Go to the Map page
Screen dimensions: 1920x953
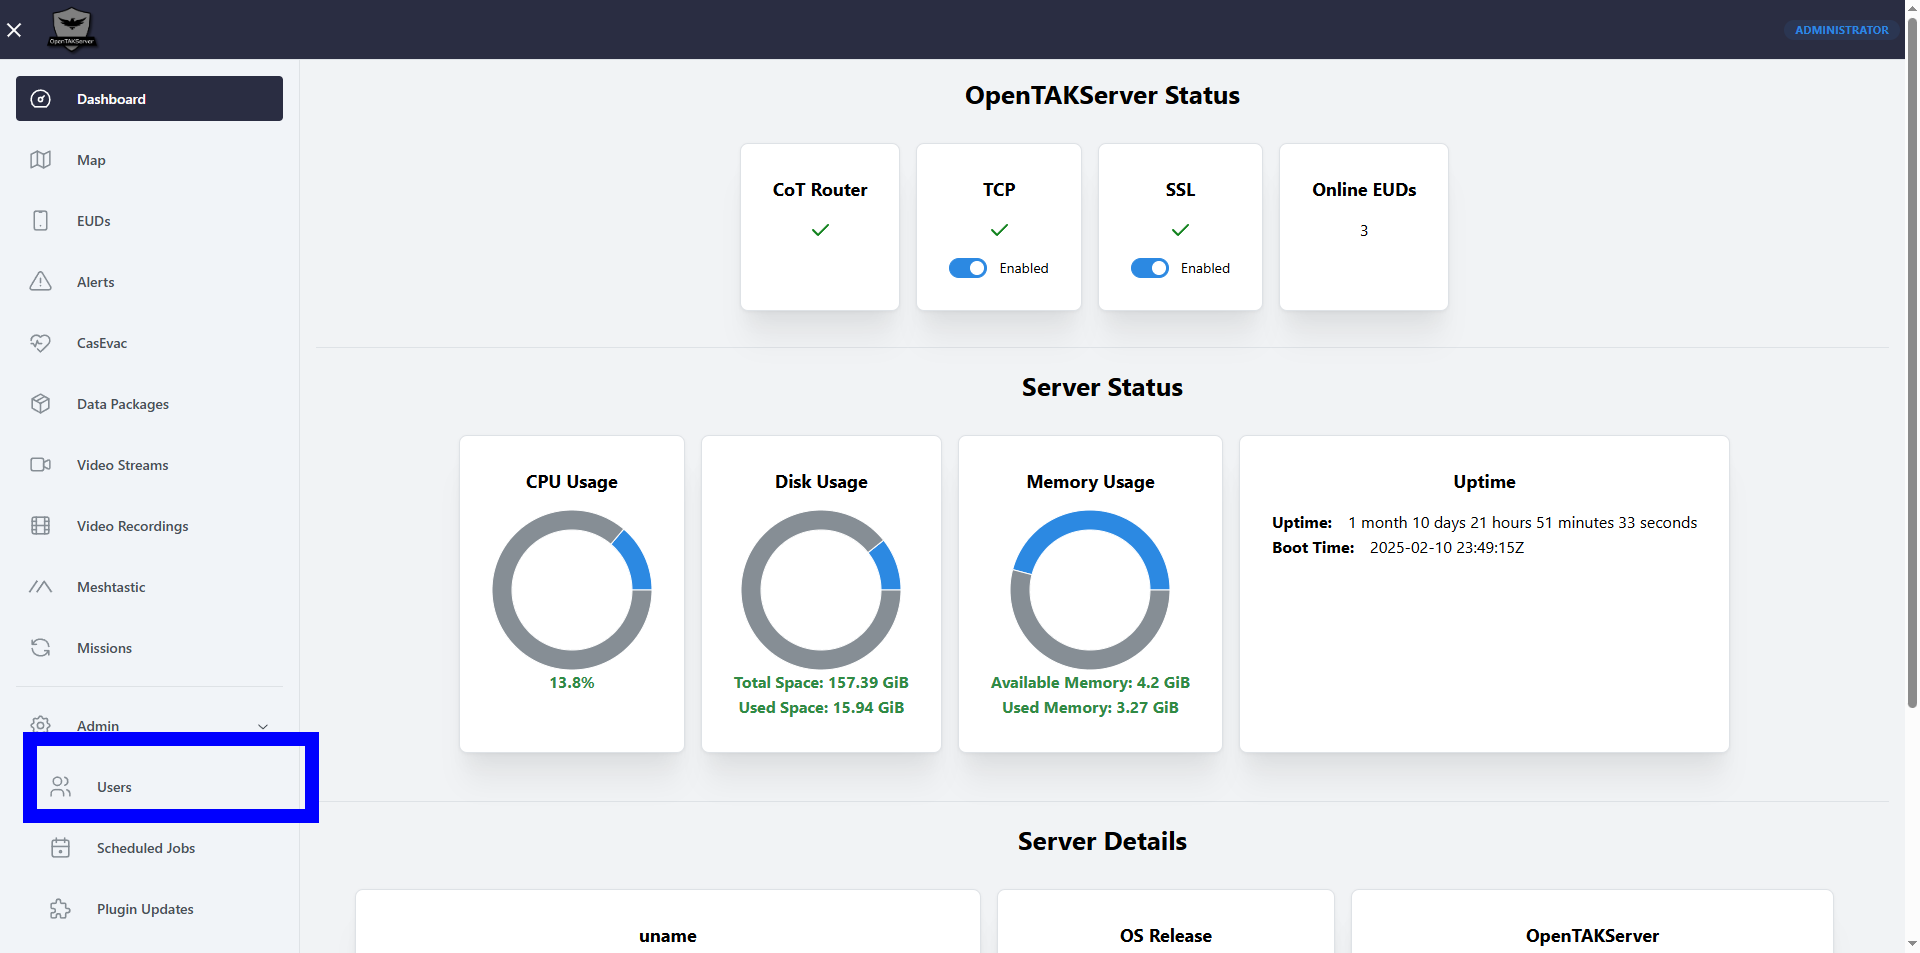[149, 160]
